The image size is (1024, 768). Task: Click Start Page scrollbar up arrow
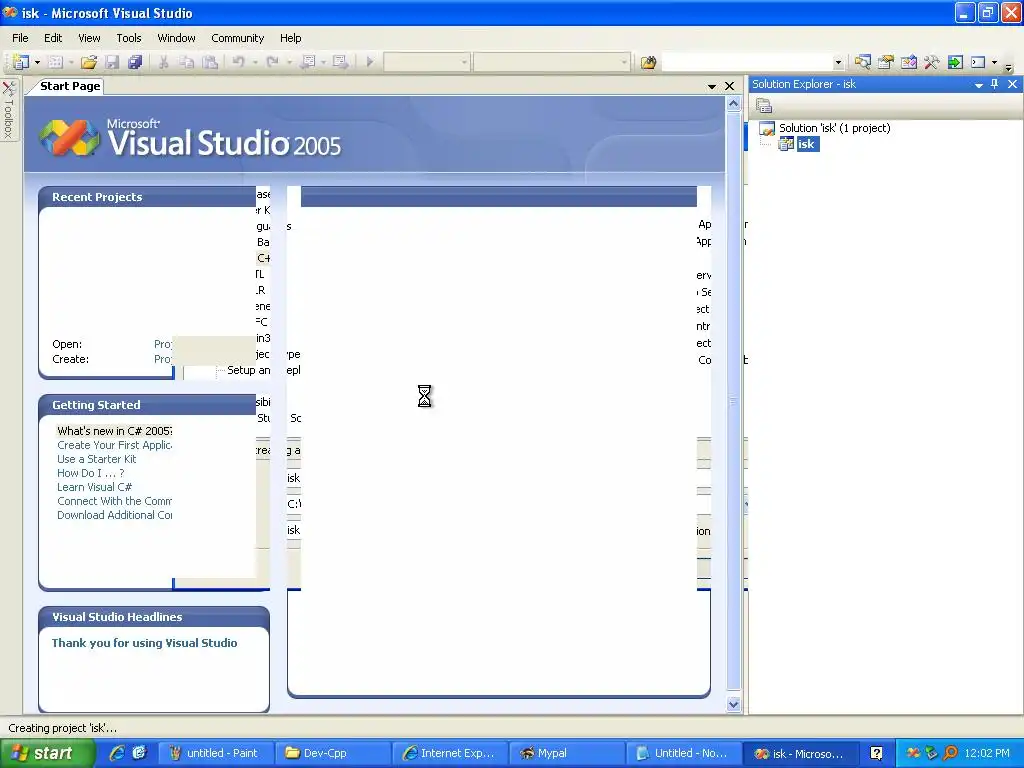733,104
